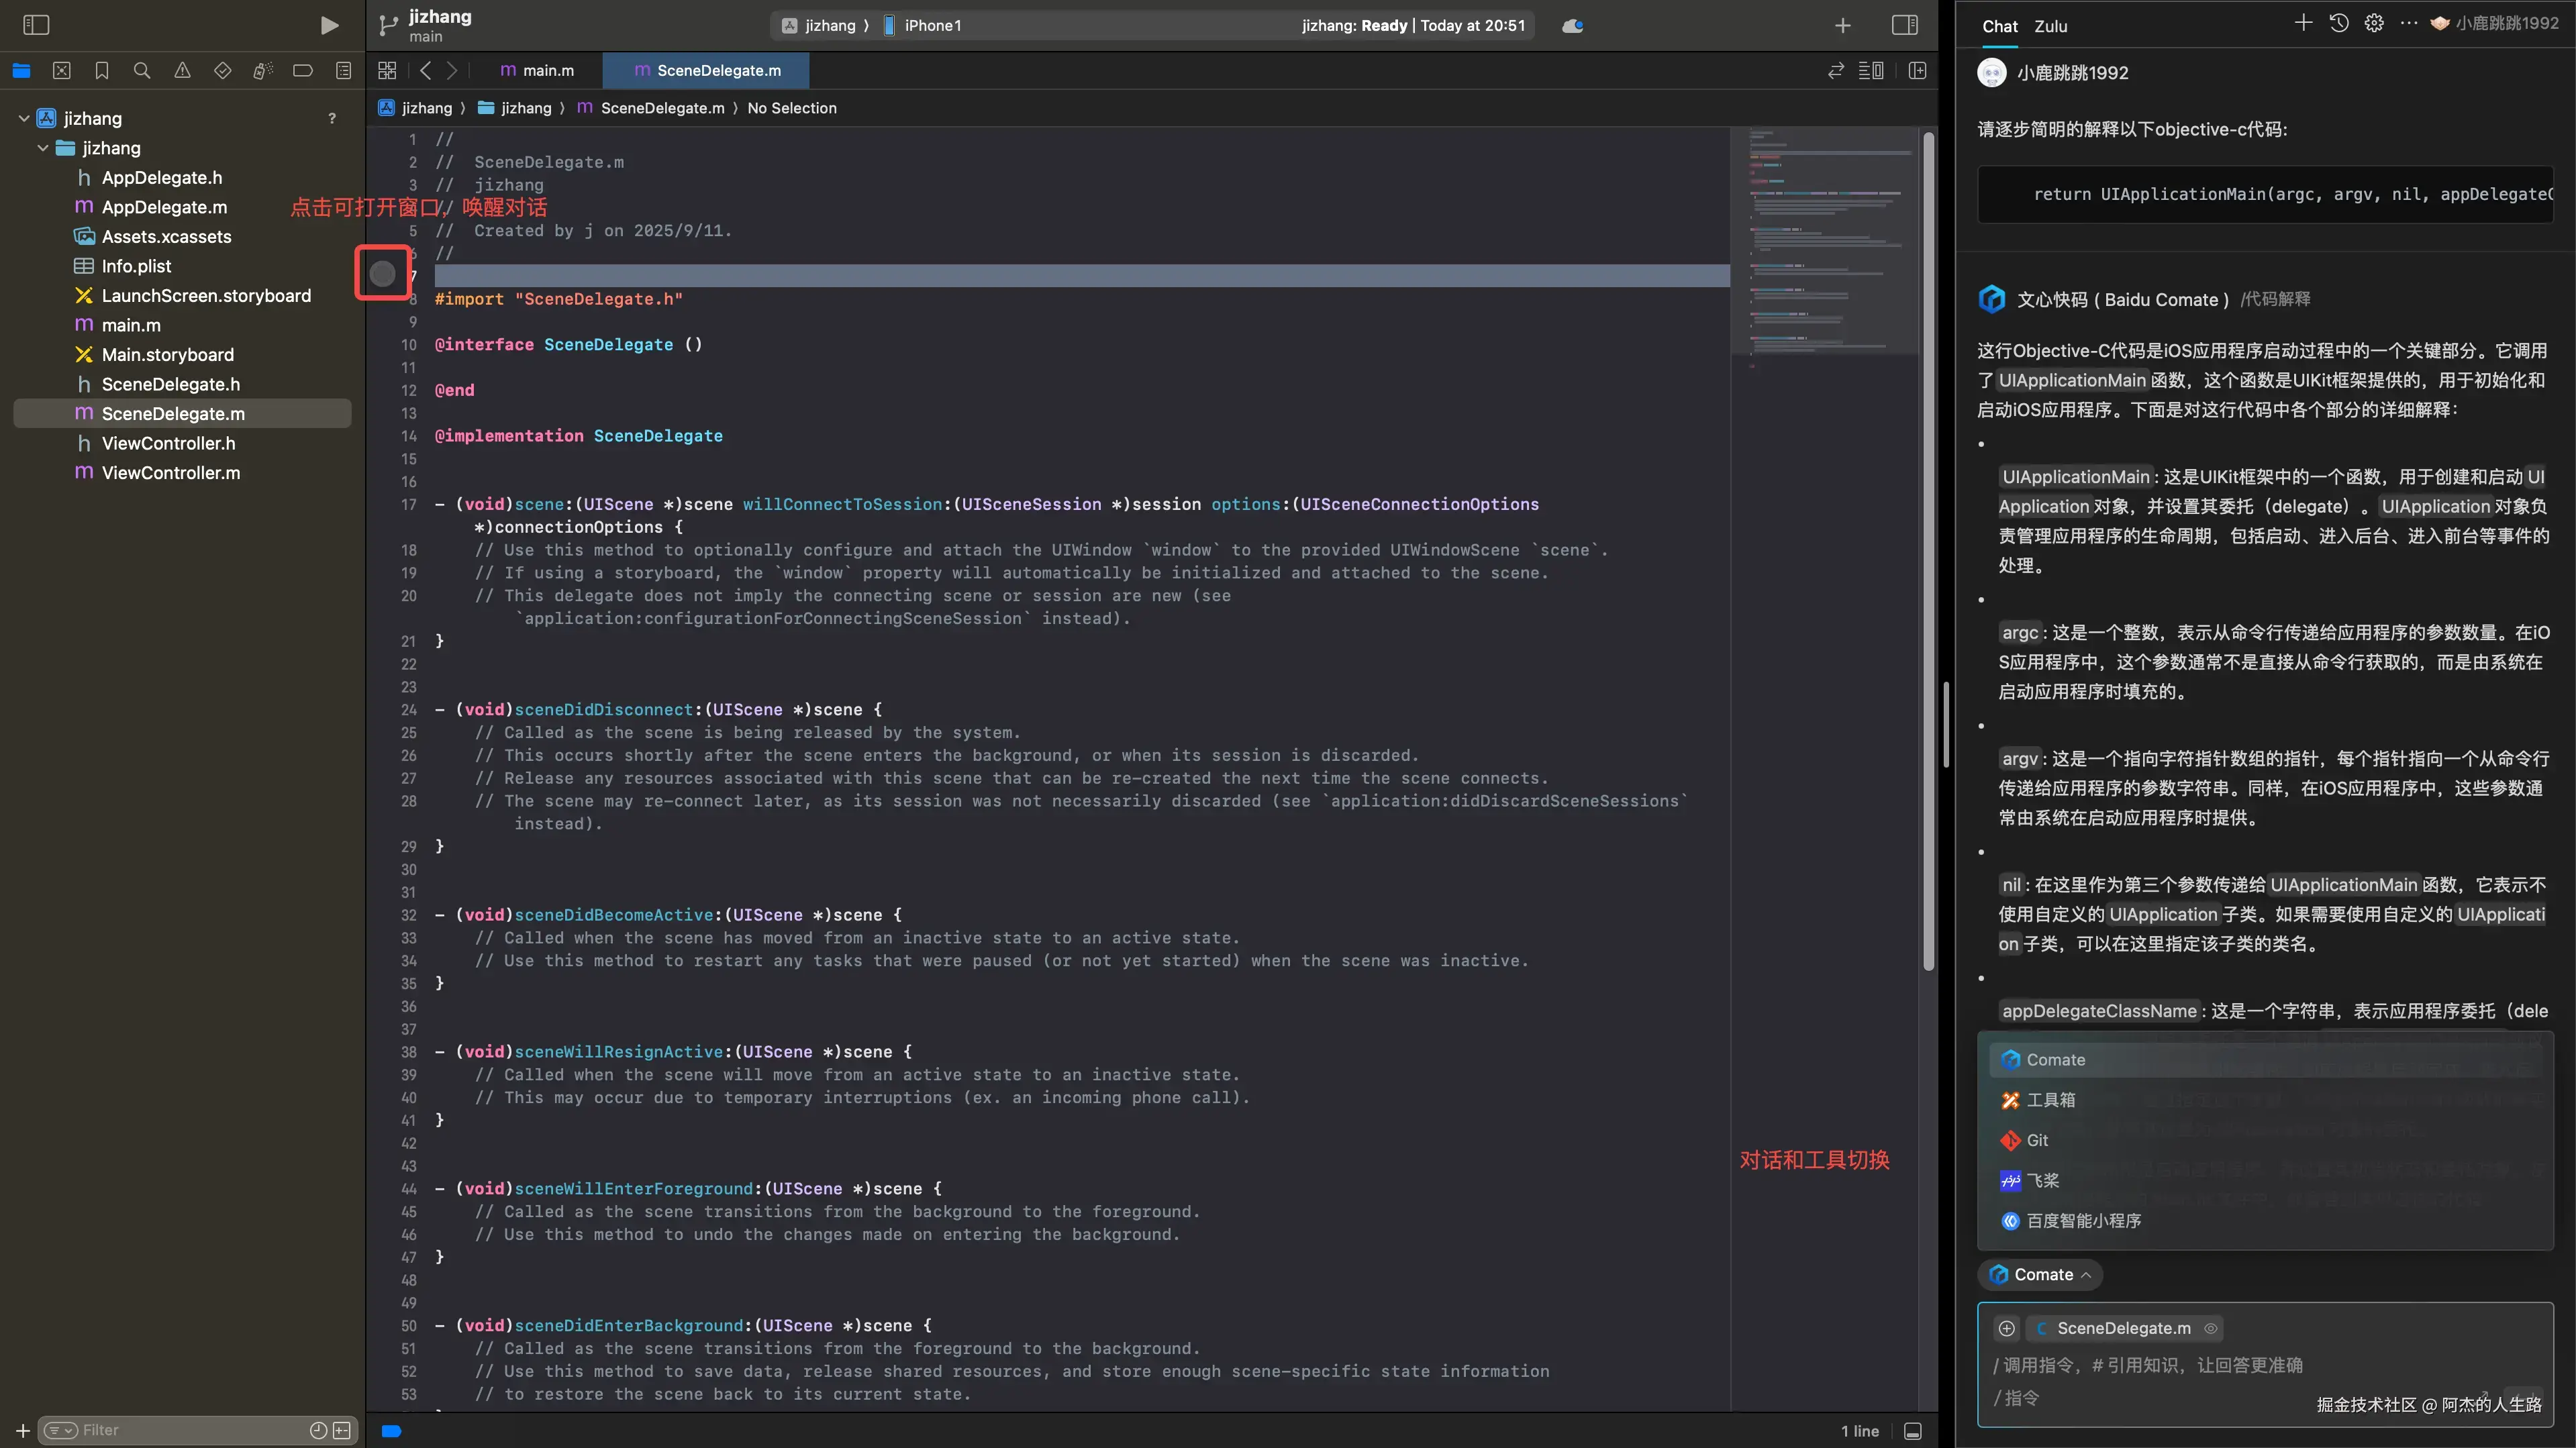Select 工具箱 in the mode list
This screenshot has height=1448, width=2576.
tap(2050, 1100)
